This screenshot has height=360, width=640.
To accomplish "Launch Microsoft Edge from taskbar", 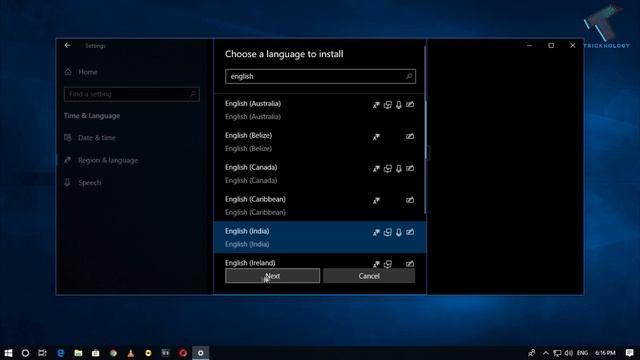I will click(60, 353).
